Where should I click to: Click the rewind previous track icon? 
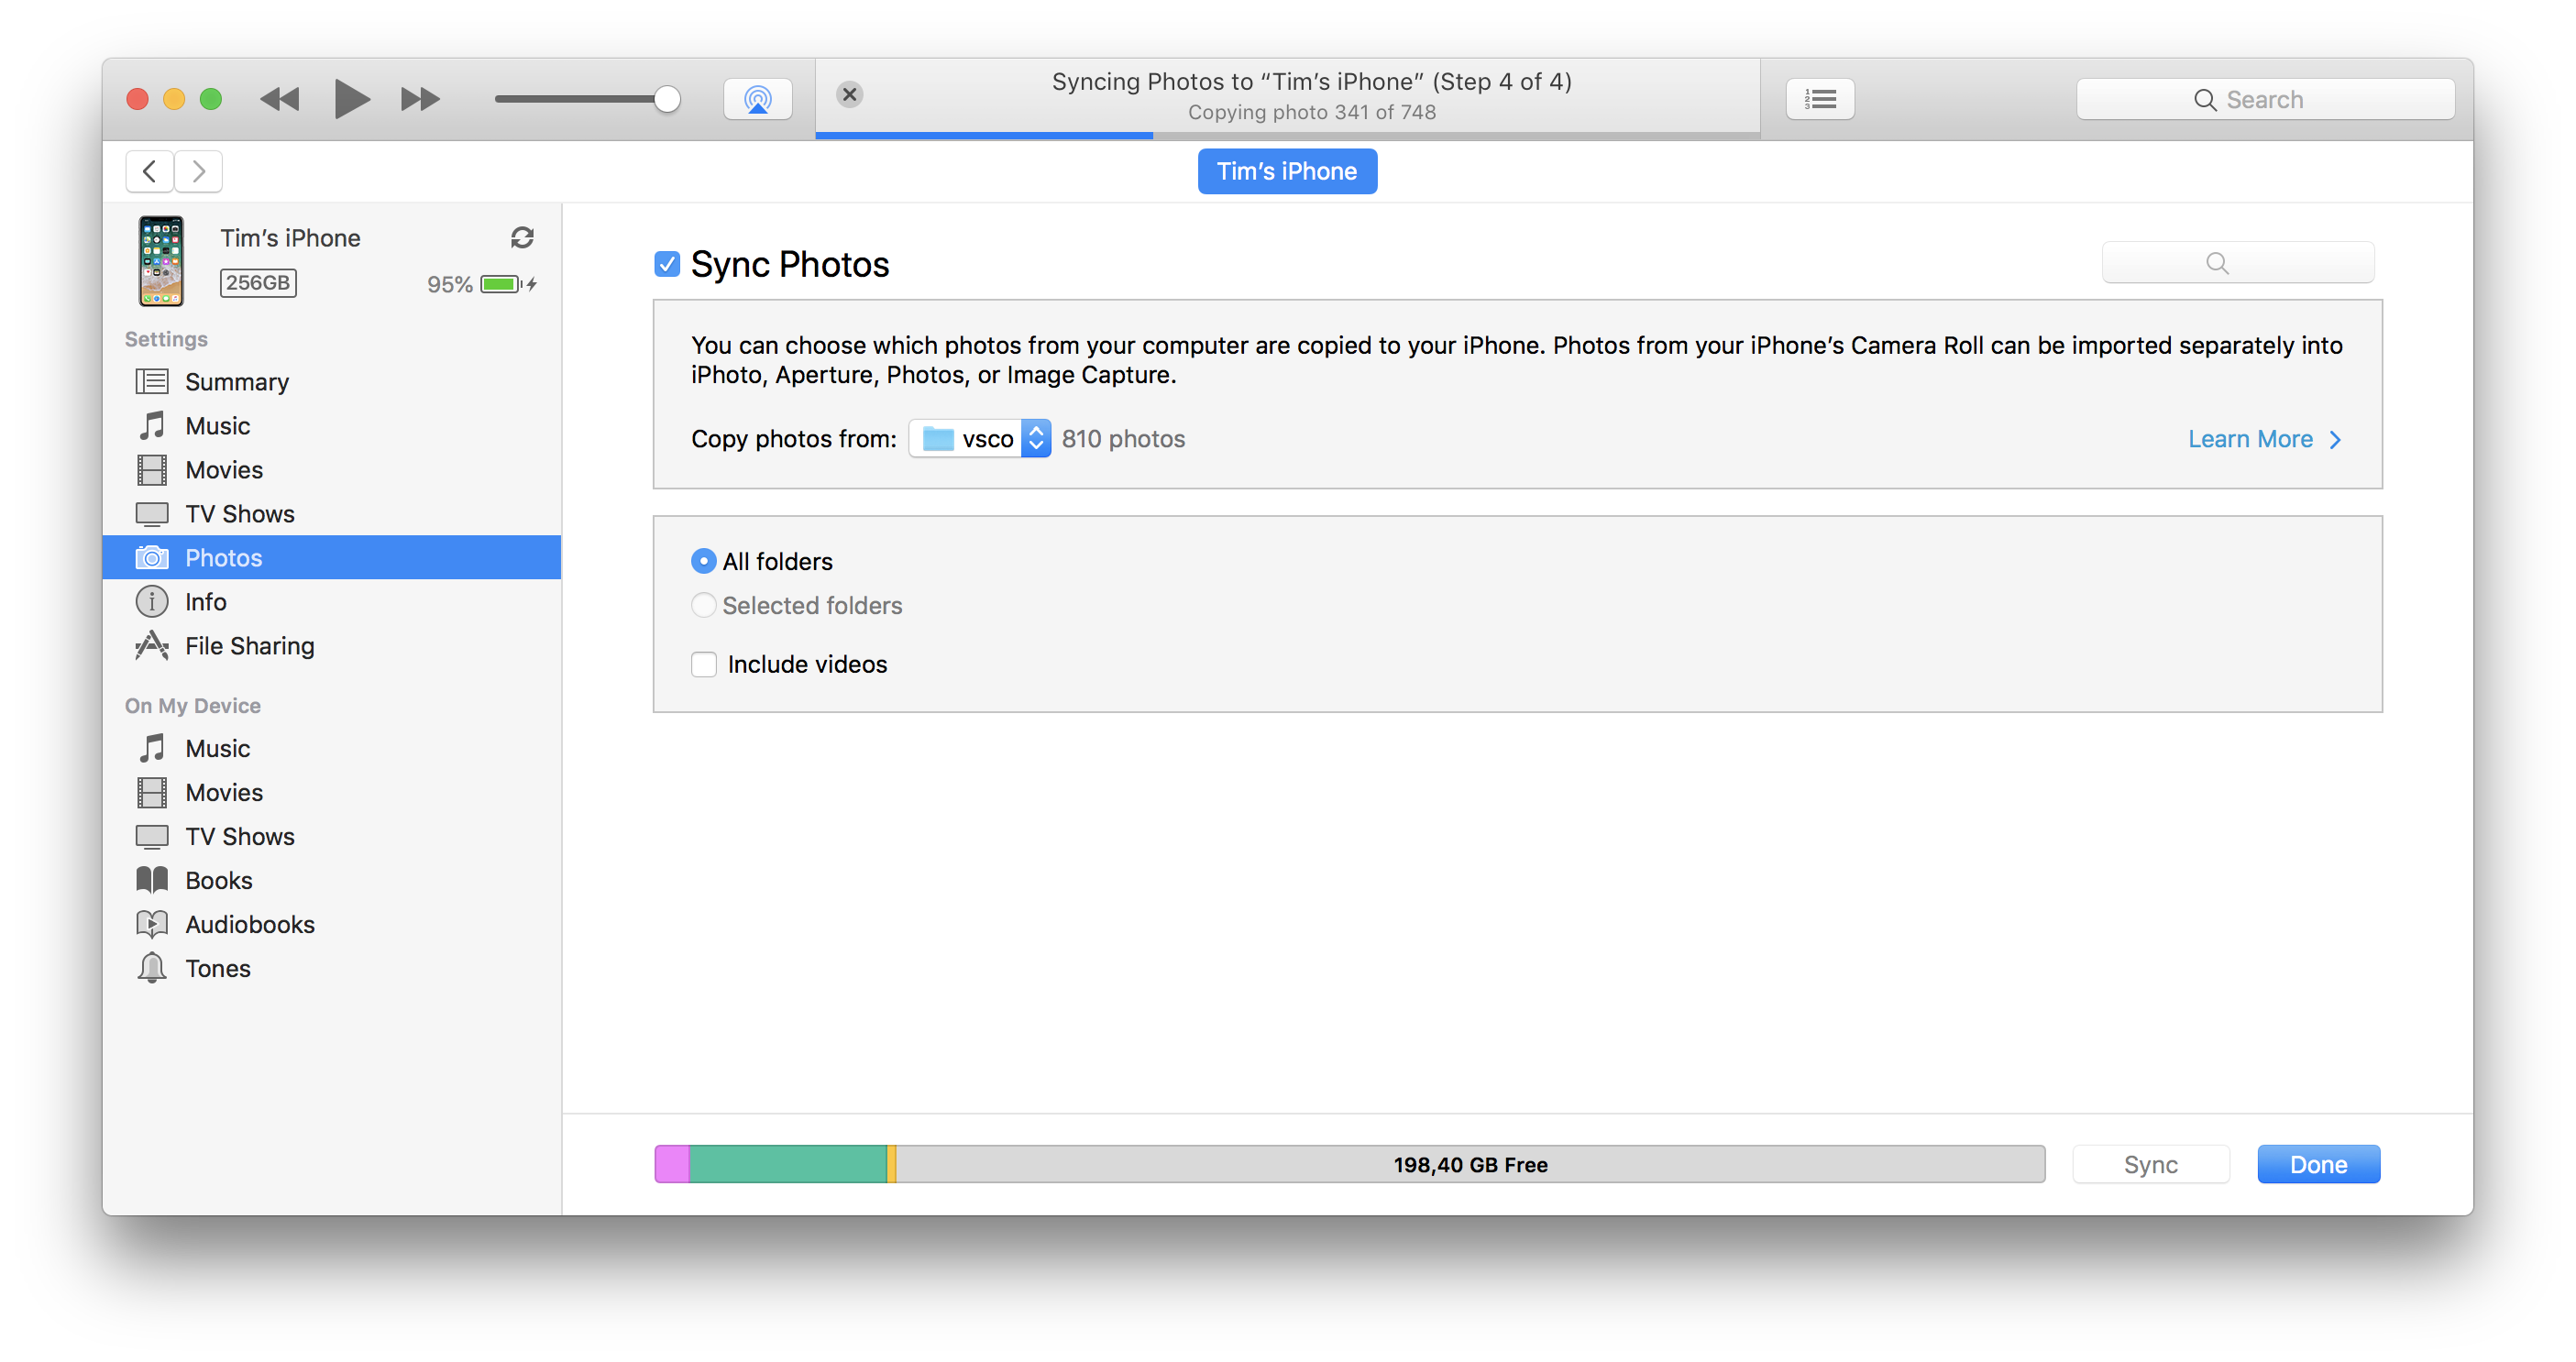pos(279,99)
